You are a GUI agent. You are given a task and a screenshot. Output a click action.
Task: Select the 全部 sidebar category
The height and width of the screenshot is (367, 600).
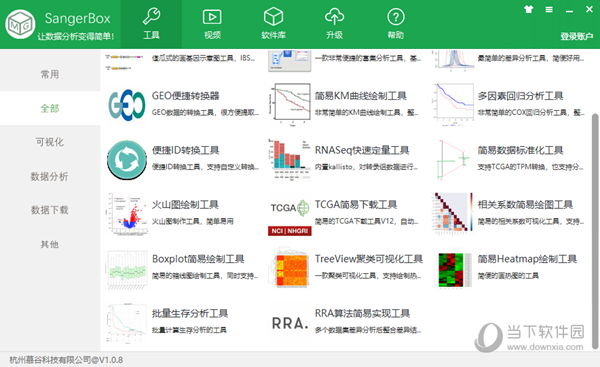point(50,108)
